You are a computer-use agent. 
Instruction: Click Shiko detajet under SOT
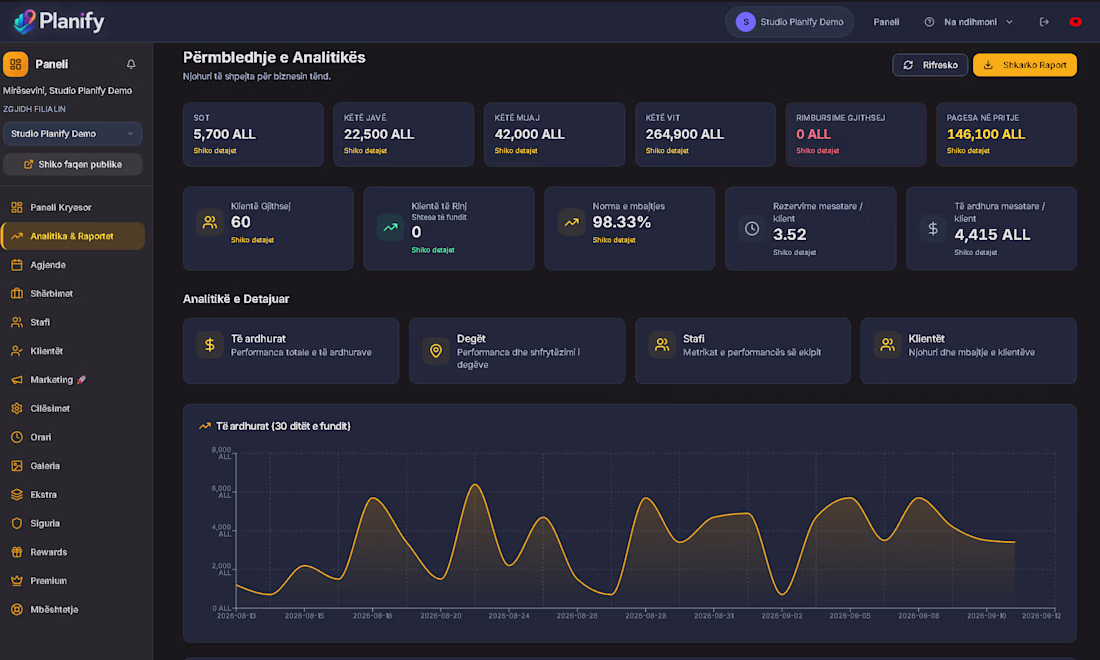[x=215, y=151]
